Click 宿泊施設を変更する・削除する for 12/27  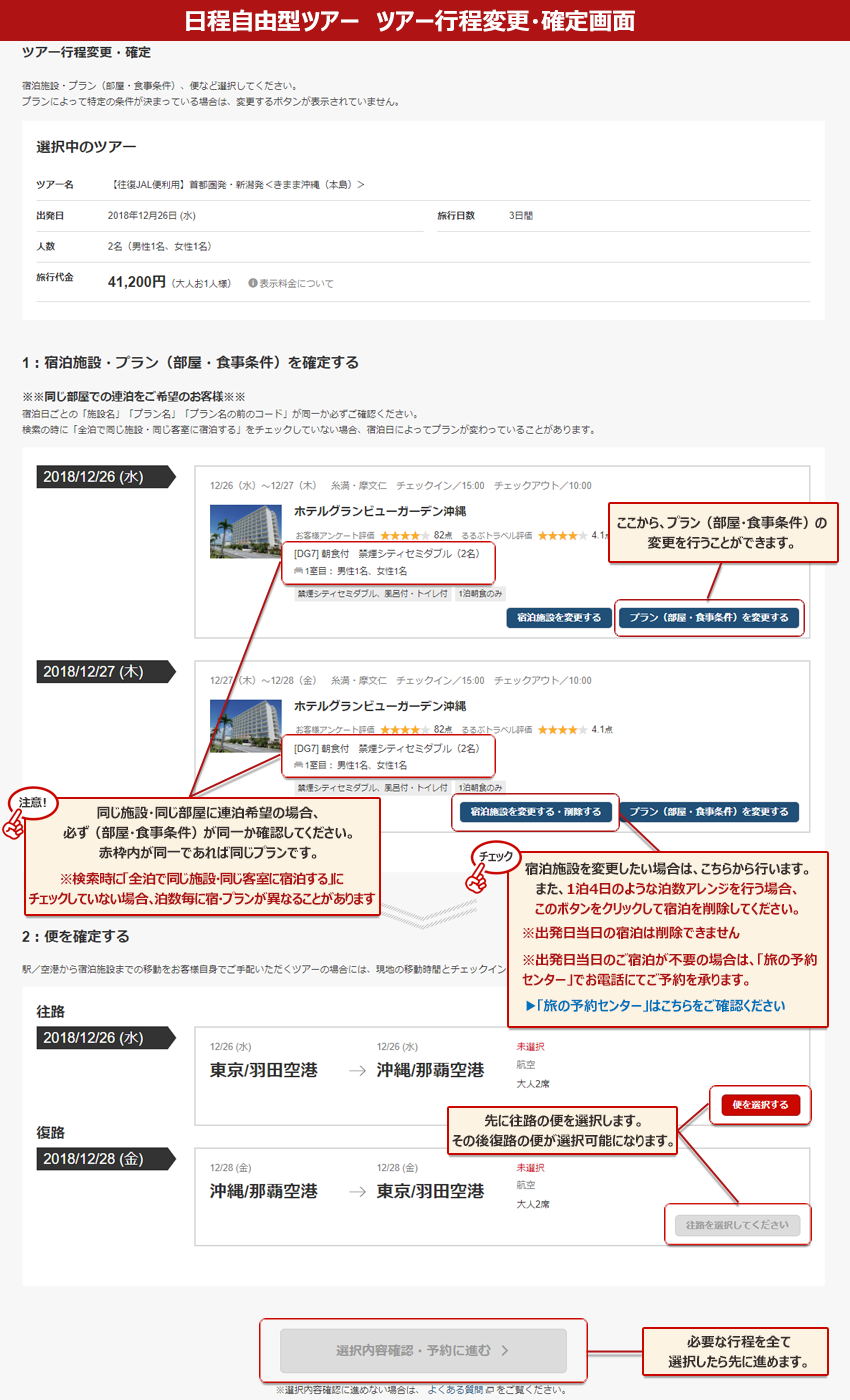pyautogui.click(x=535, y=812)
